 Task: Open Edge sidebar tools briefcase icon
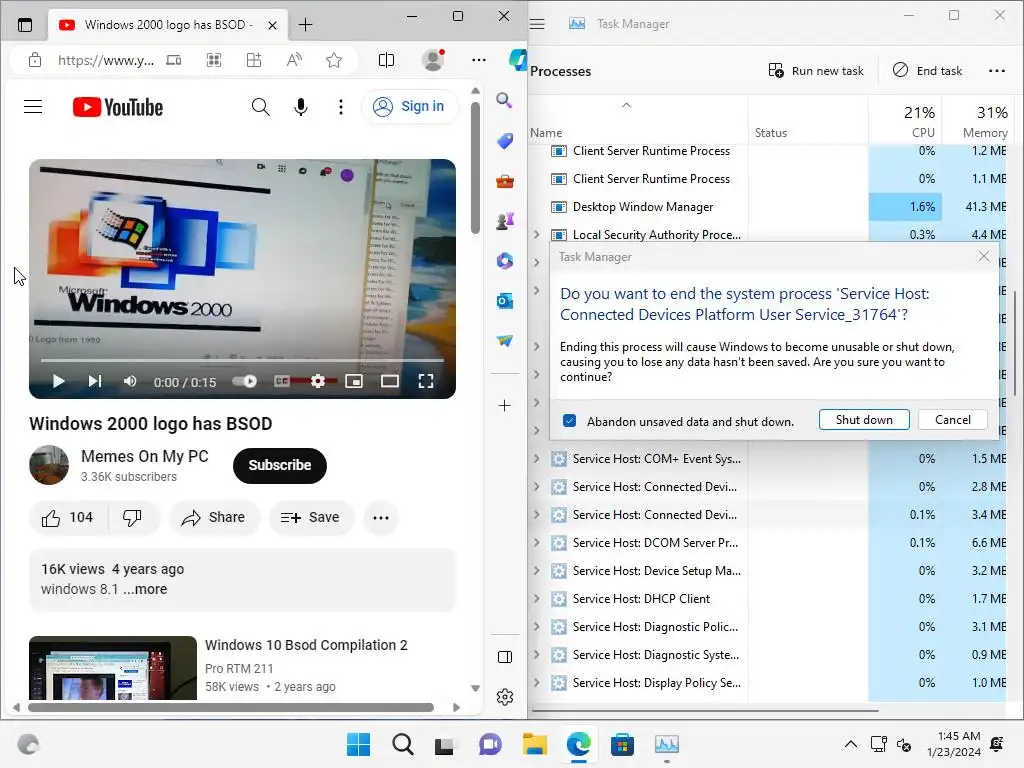[x=505, y=181]
